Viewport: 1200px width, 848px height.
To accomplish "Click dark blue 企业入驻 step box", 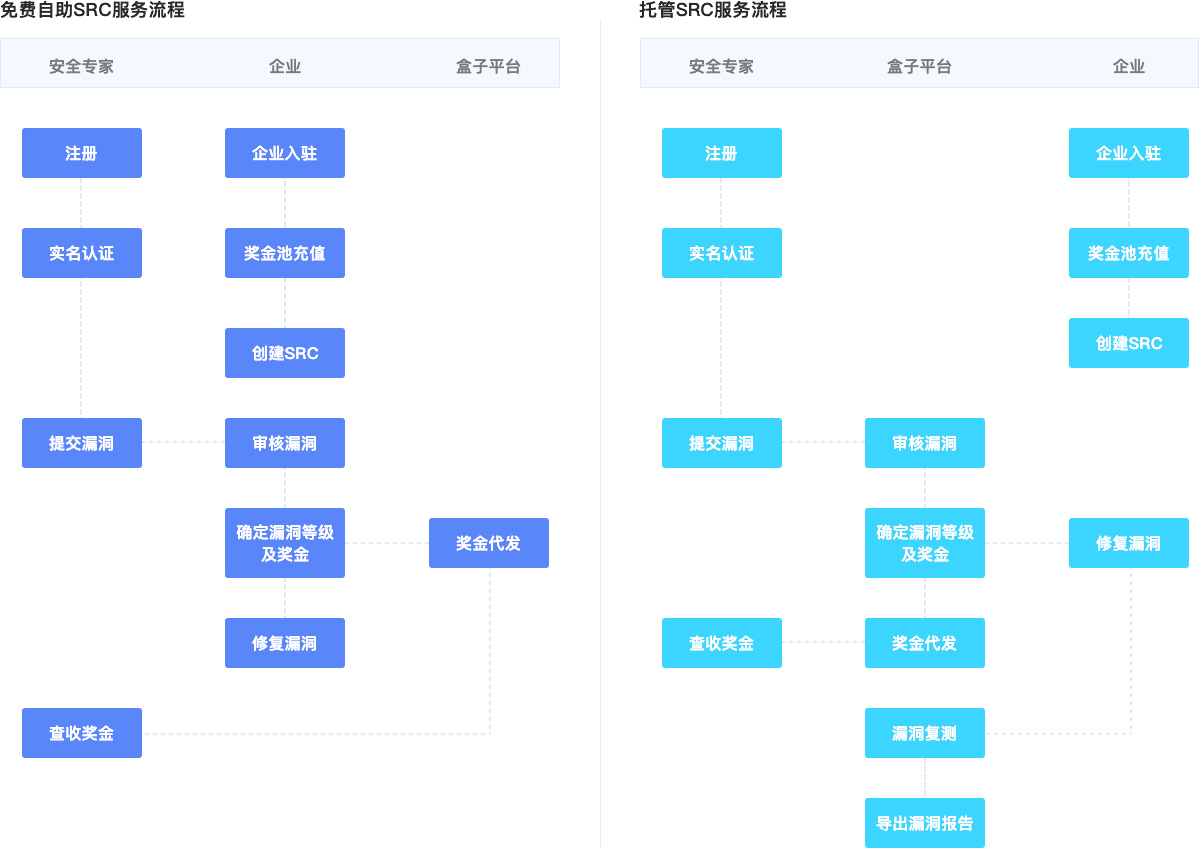I will 285,153.
